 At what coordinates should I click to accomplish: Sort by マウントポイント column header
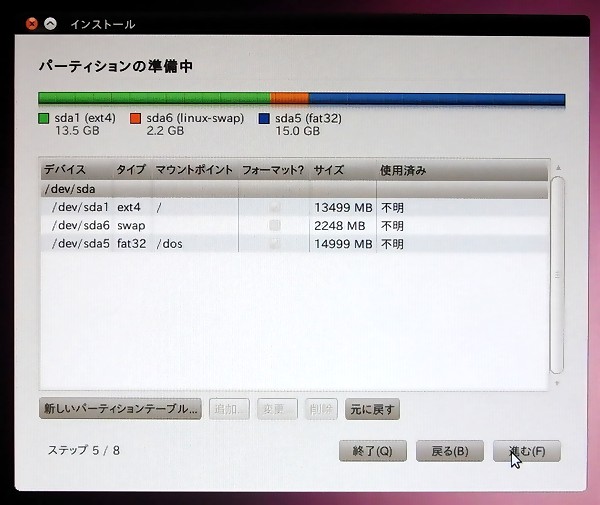195,170
